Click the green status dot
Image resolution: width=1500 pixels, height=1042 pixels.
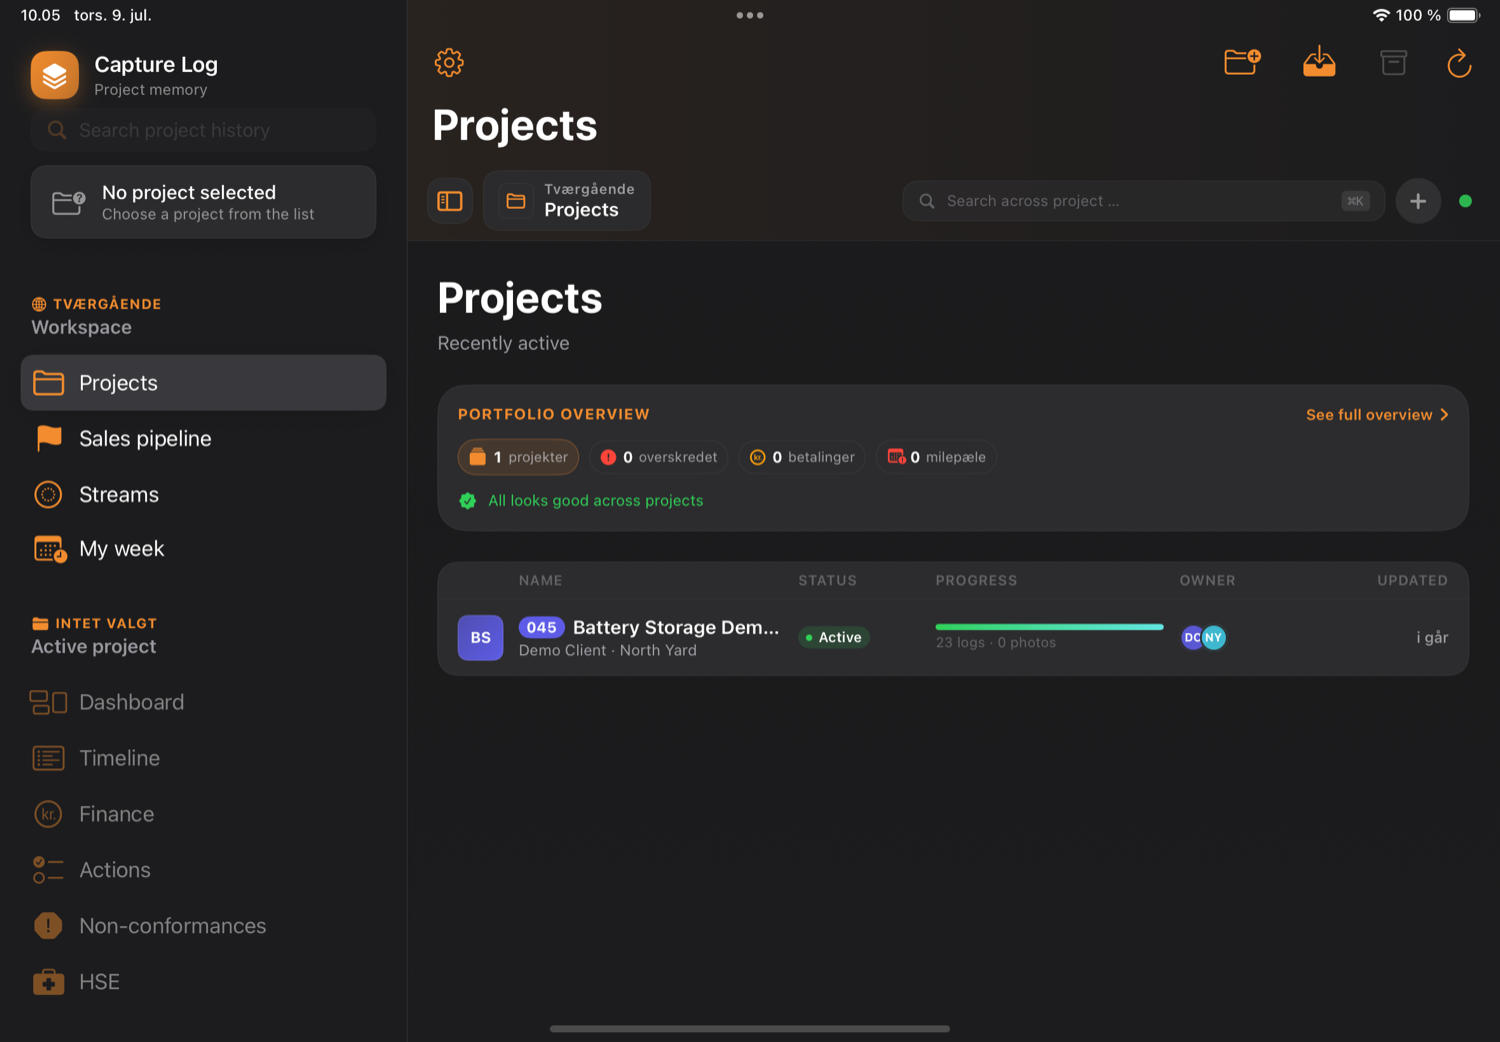[1465, 201]
